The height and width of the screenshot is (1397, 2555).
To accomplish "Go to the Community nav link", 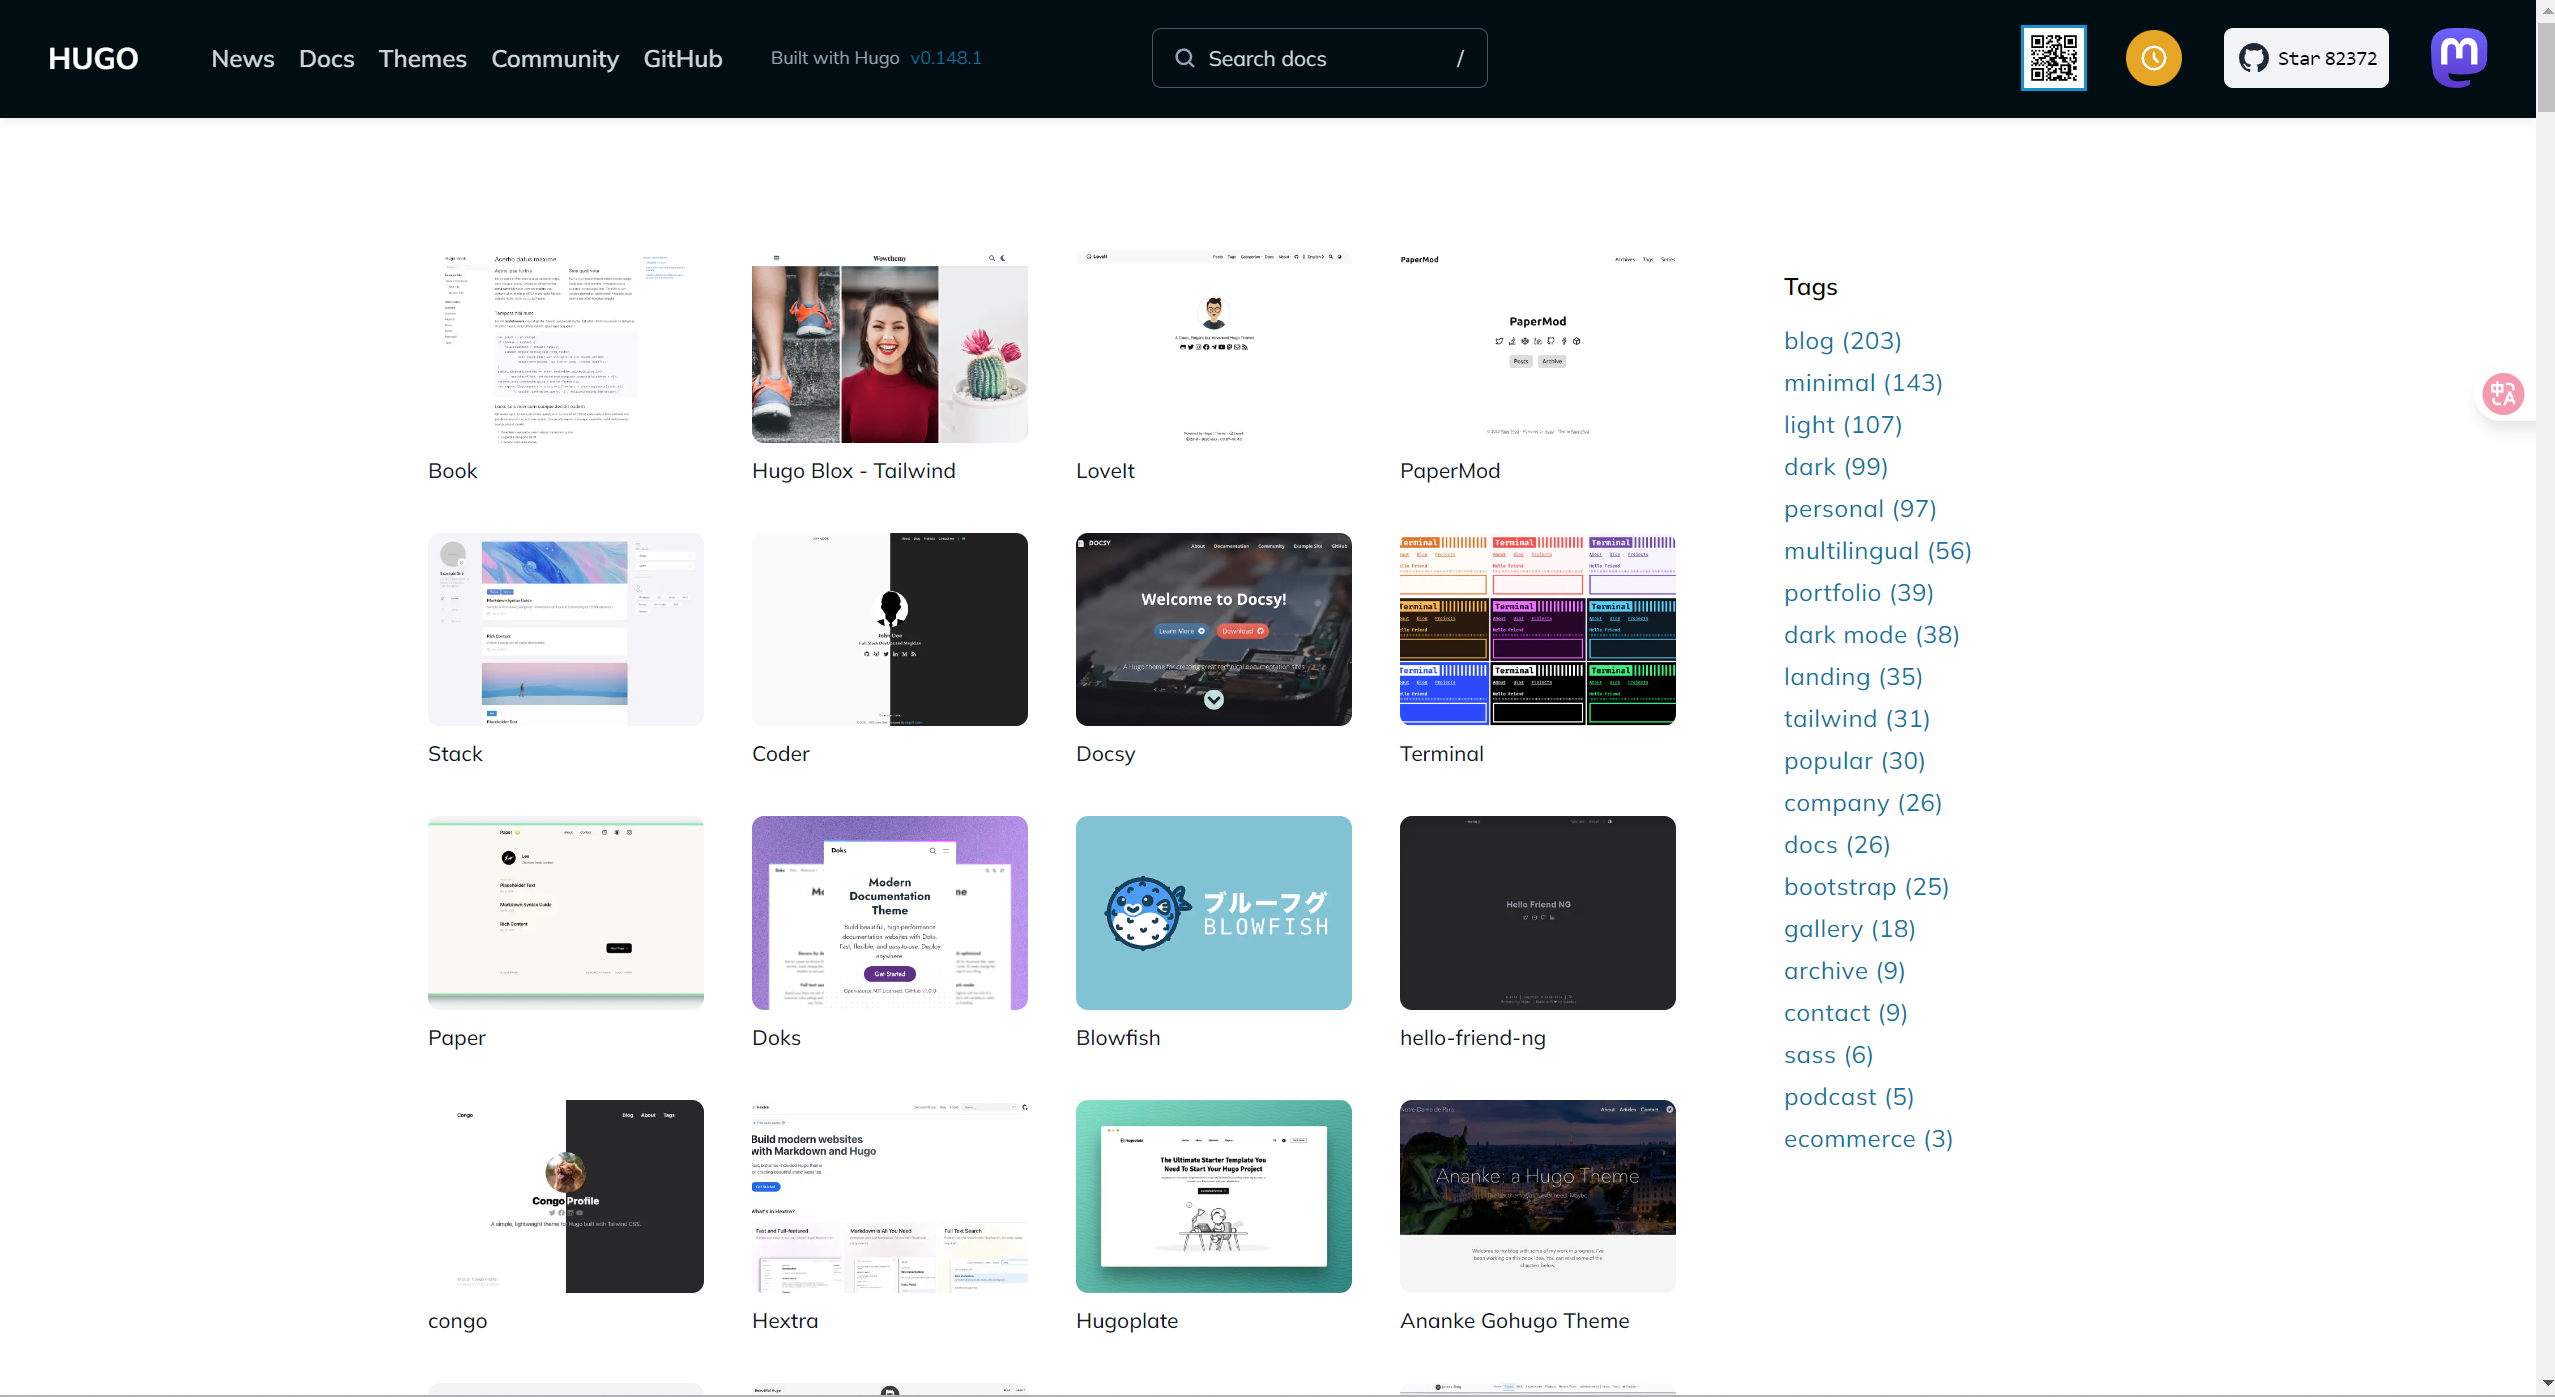I will pyautogui.click(x=554, y=58).
